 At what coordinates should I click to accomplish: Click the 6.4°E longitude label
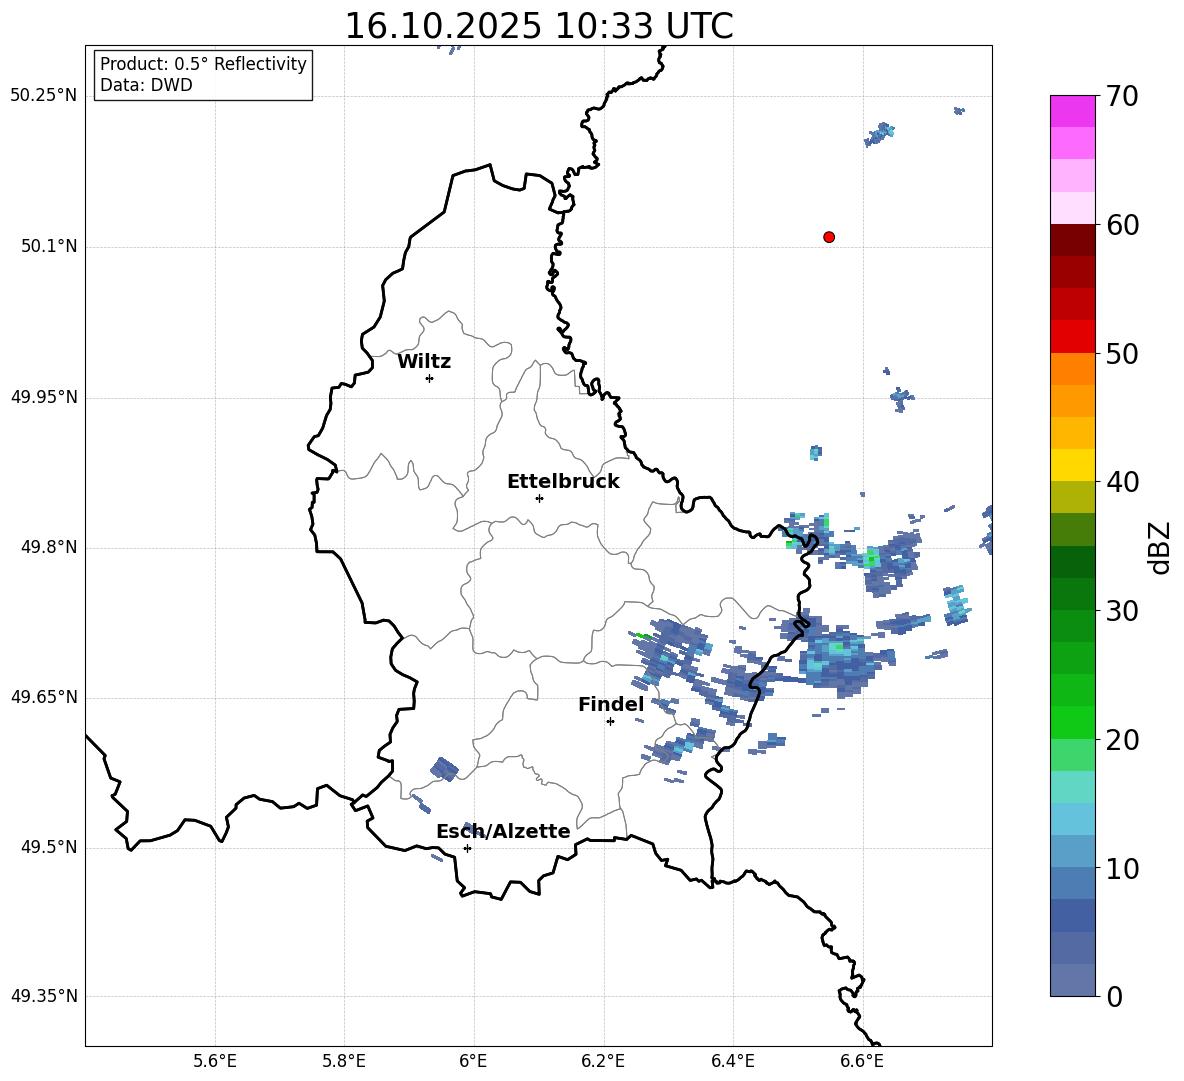pyautogui.click(x=732, y=1061)
